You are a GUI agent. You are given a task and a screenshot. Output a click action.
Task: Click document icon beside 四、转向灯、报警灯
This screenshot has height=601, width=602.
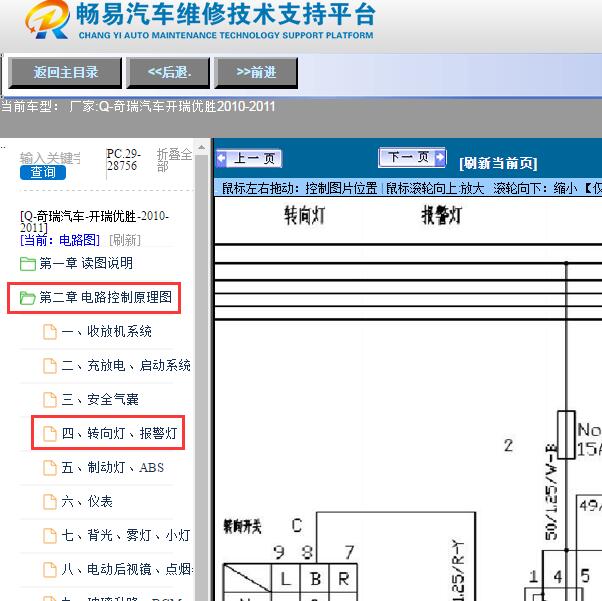pyautogui.click(x=50, y=434)
